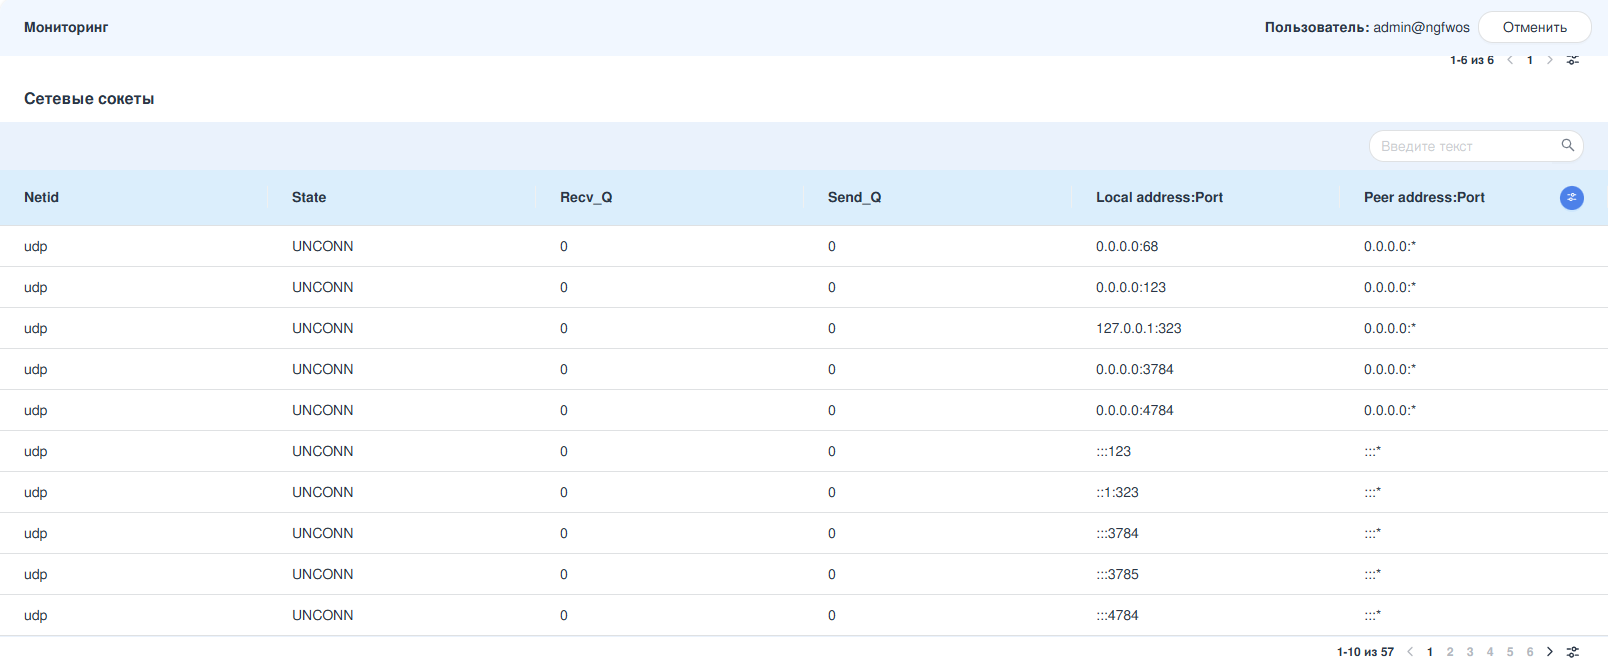Open column settings blue round icon
The height and width of the screenshot is (664, 1608).
1572,198
